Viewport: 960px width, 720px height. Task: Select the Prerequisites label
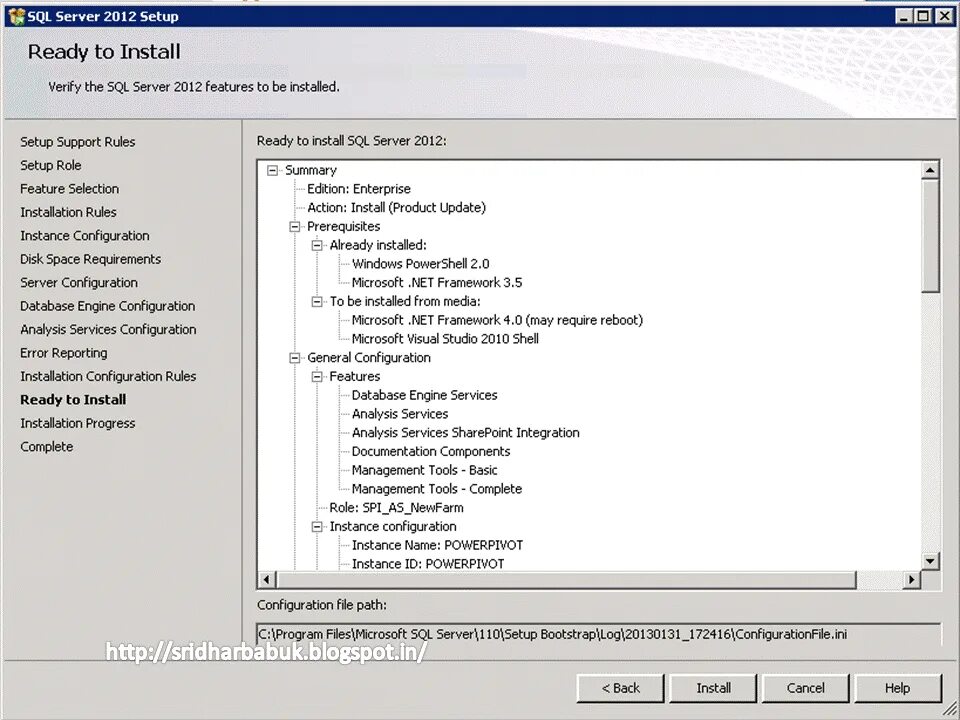click(343, 227)
